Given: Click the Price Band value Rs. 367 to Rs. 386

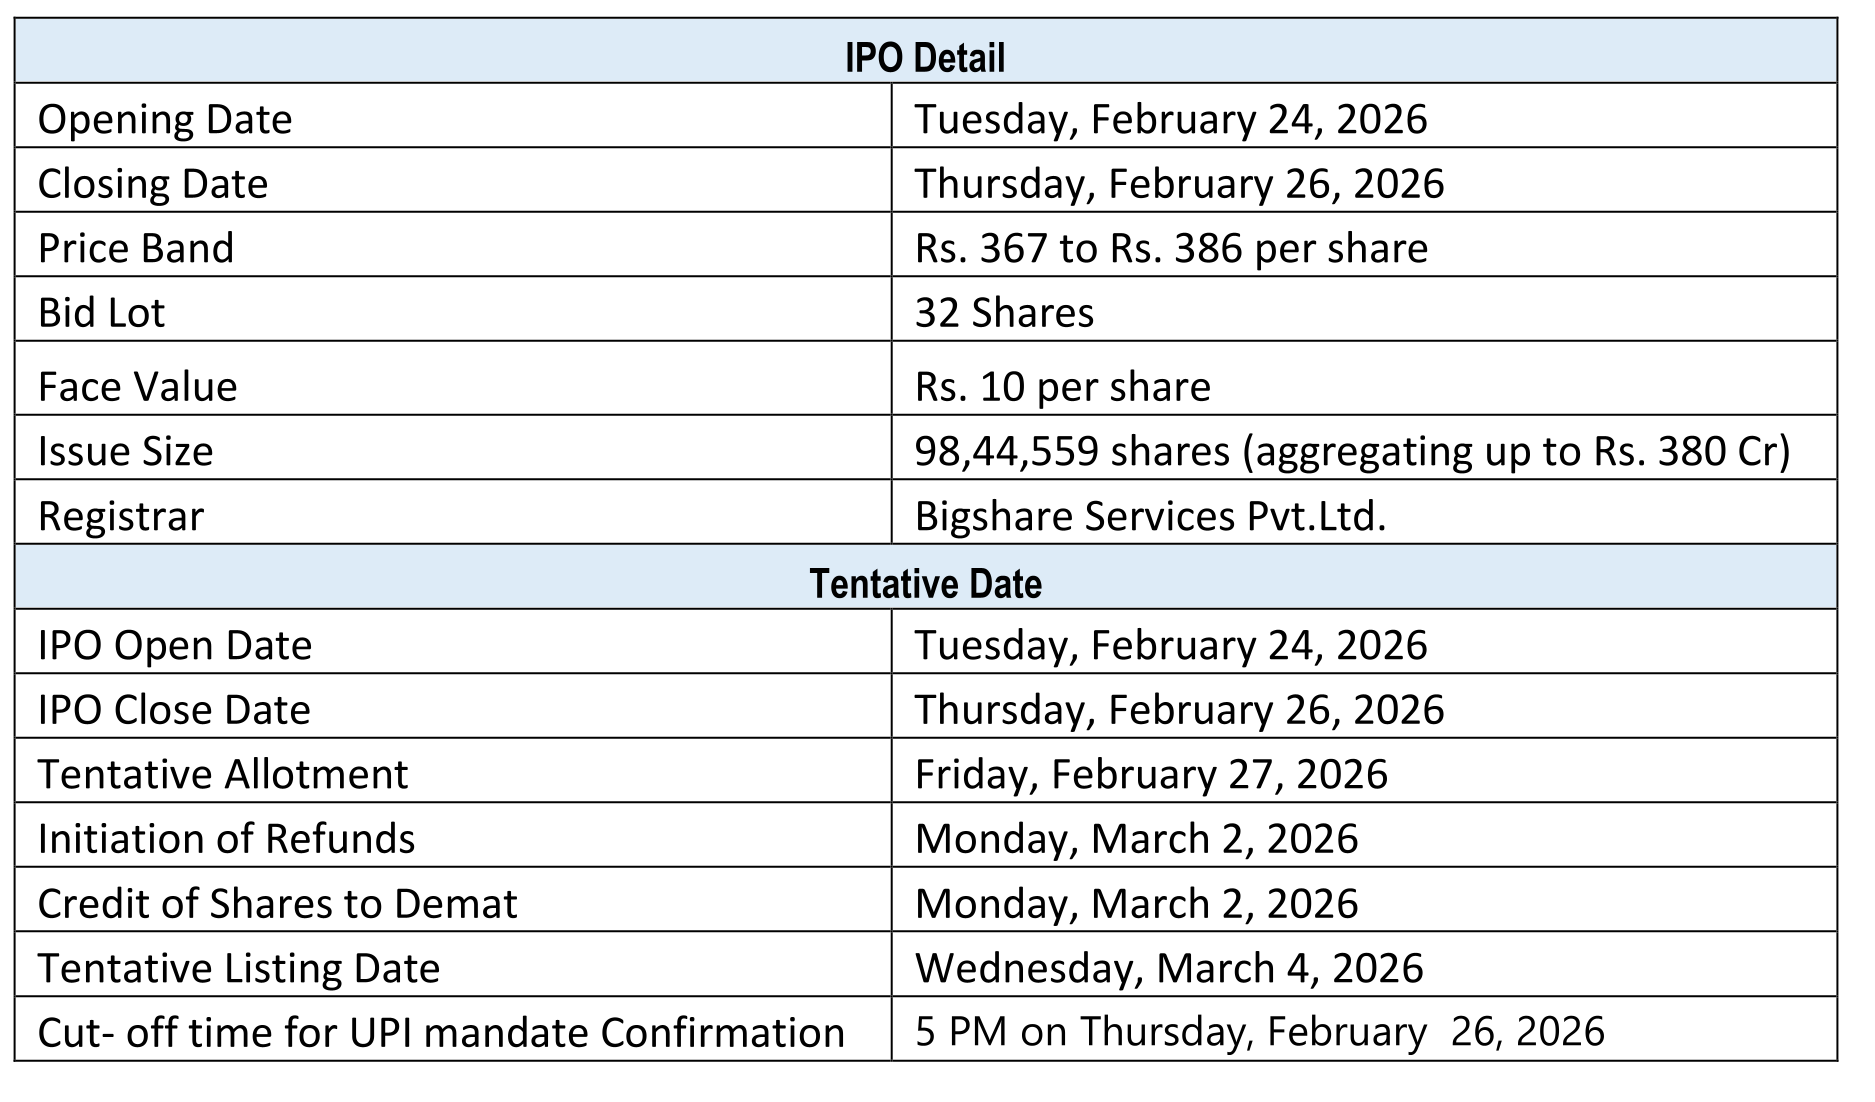Looking at the screenshot, I should point(1171,248).
